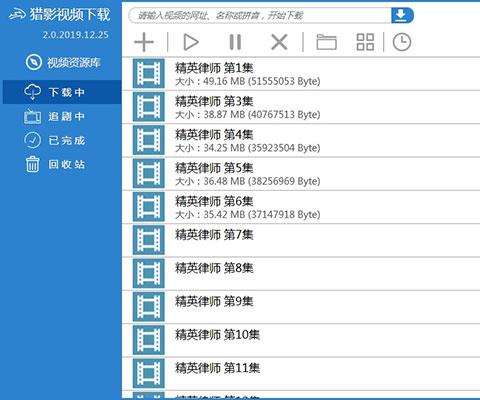The height and width of the screenshot is (400, 480).
Task: Click film thumbnail of 精英律师 第3集
Action: pyautogui.click(x=149, y=107)
